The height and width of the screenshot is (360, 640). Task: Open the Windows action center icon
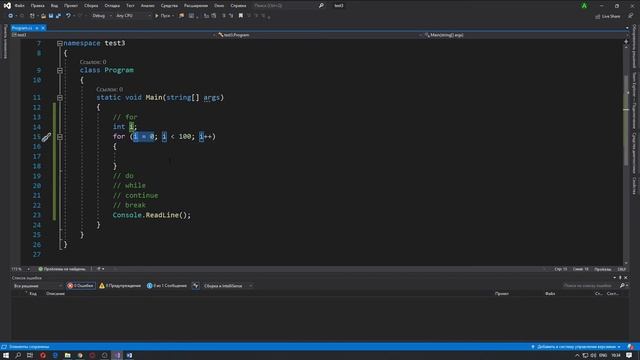click(629, 356)
